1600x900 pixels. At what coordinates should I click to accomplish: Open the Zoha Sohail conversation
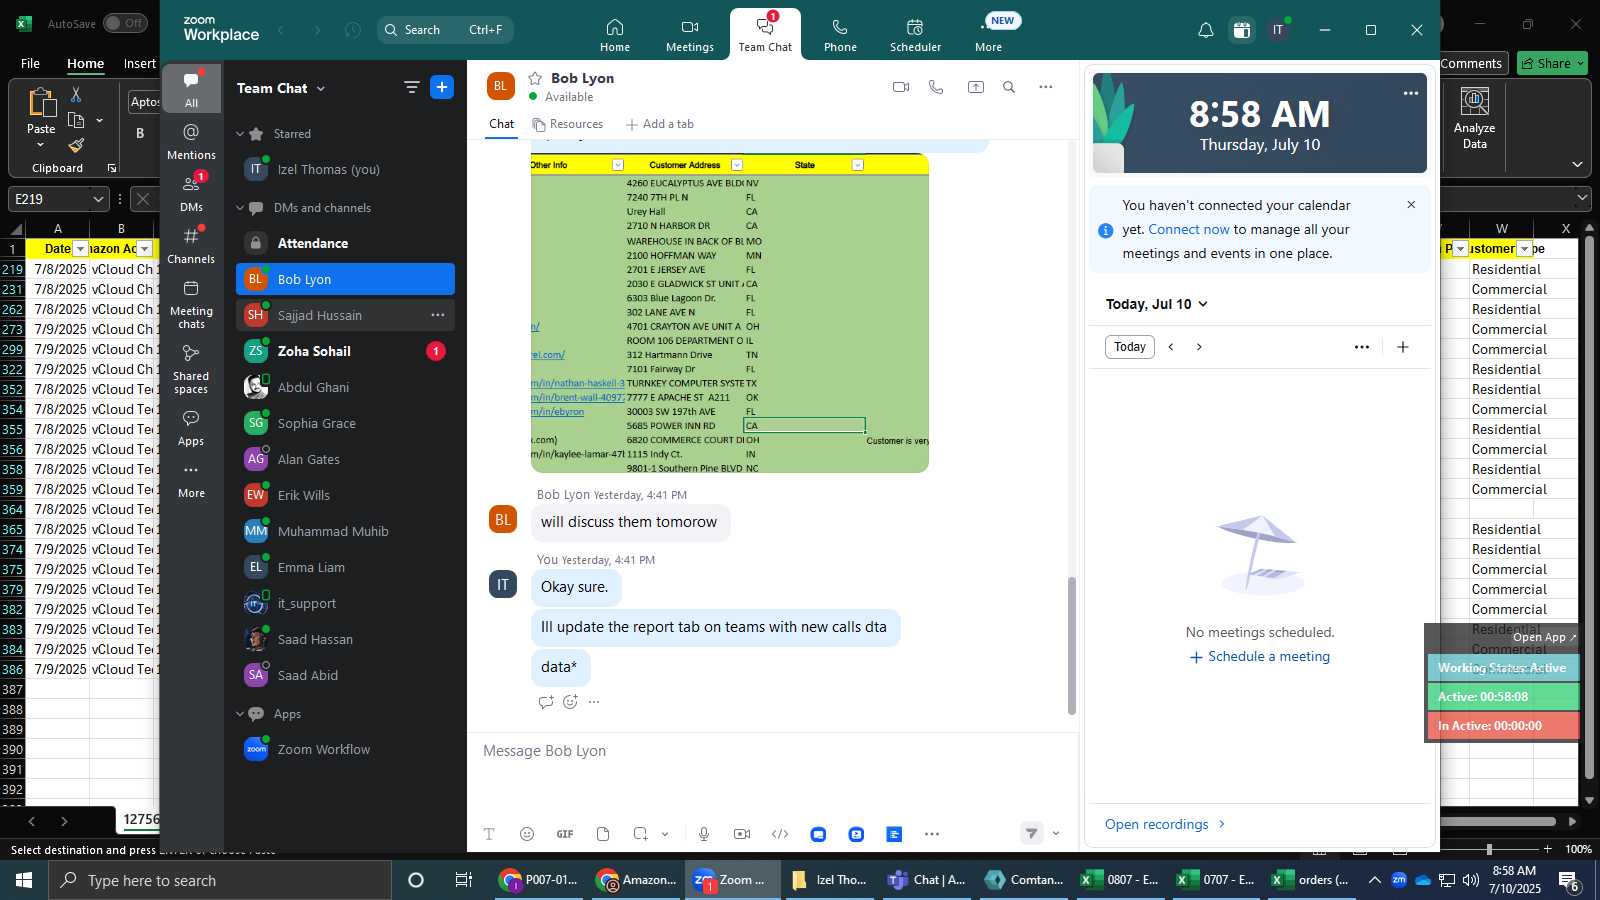tap(345, 351)
